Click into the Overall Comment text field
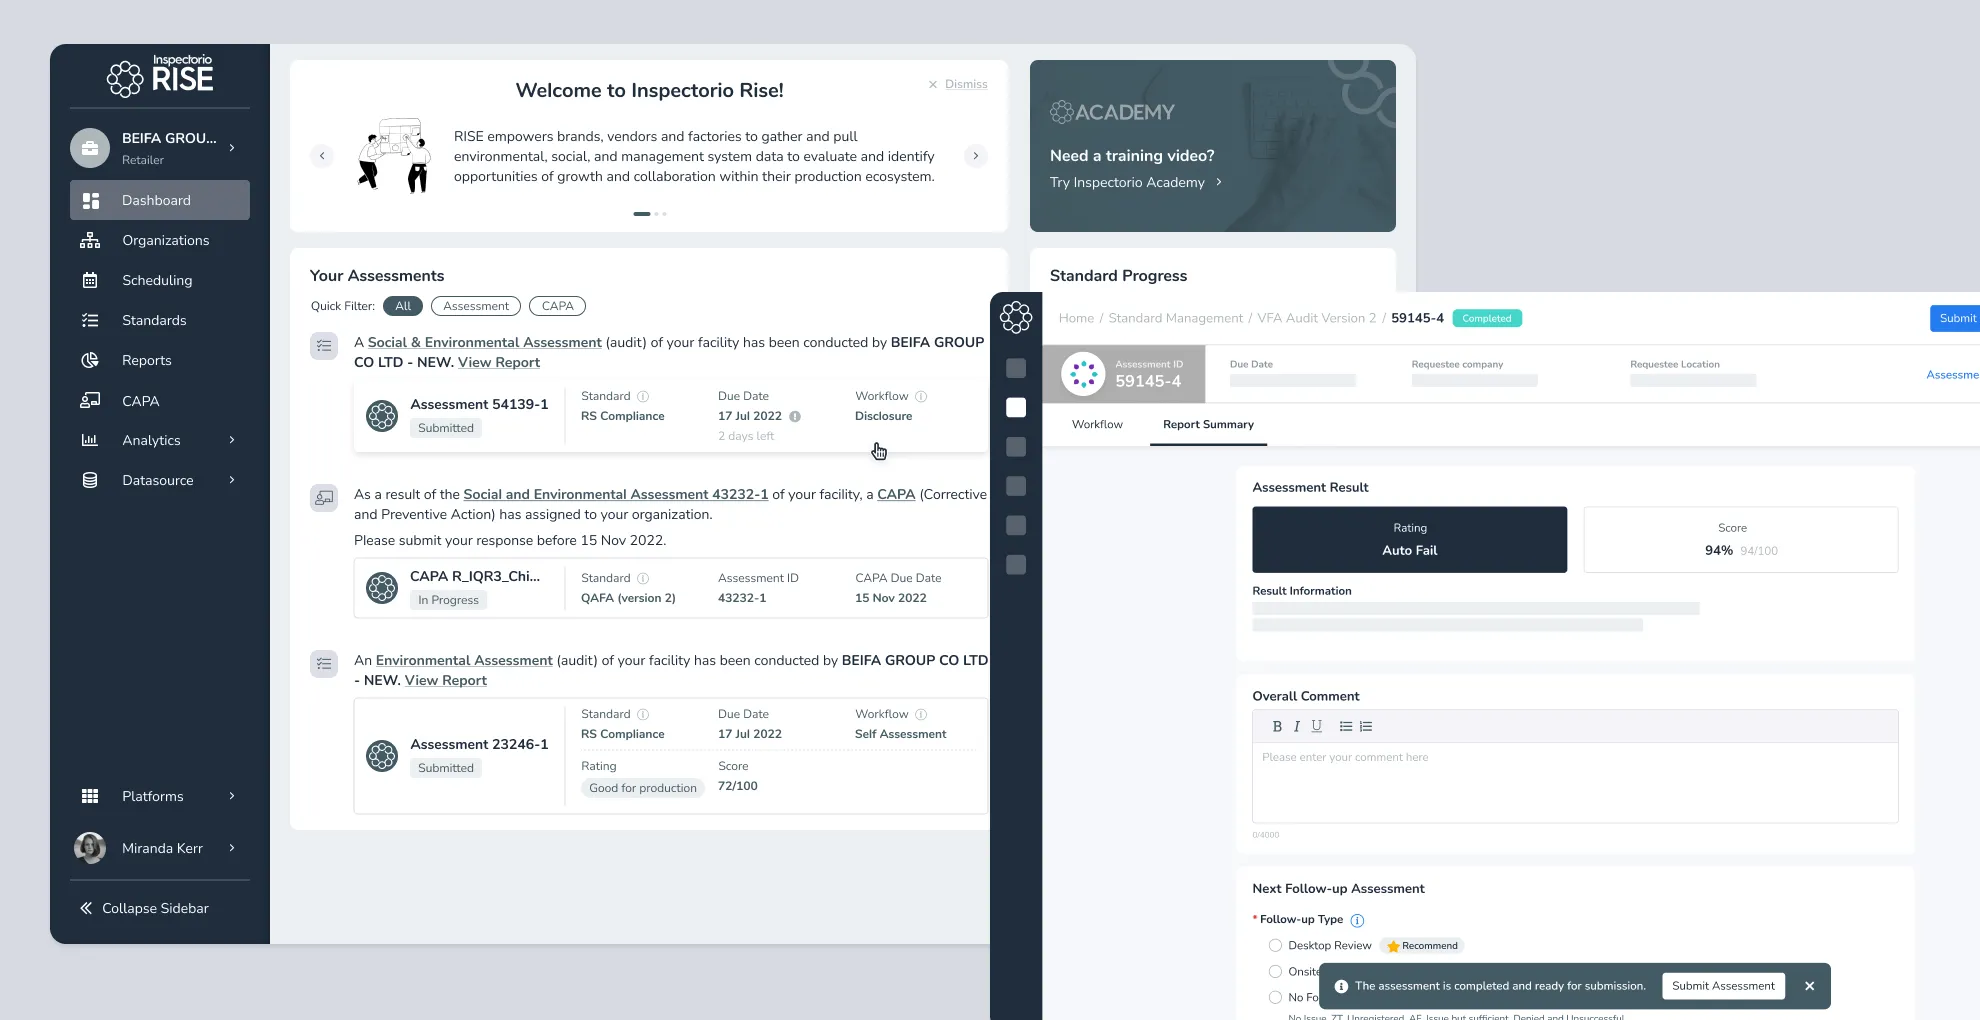The height and width of the screenshot is (1020, 1980). (x=1575, y=782)
